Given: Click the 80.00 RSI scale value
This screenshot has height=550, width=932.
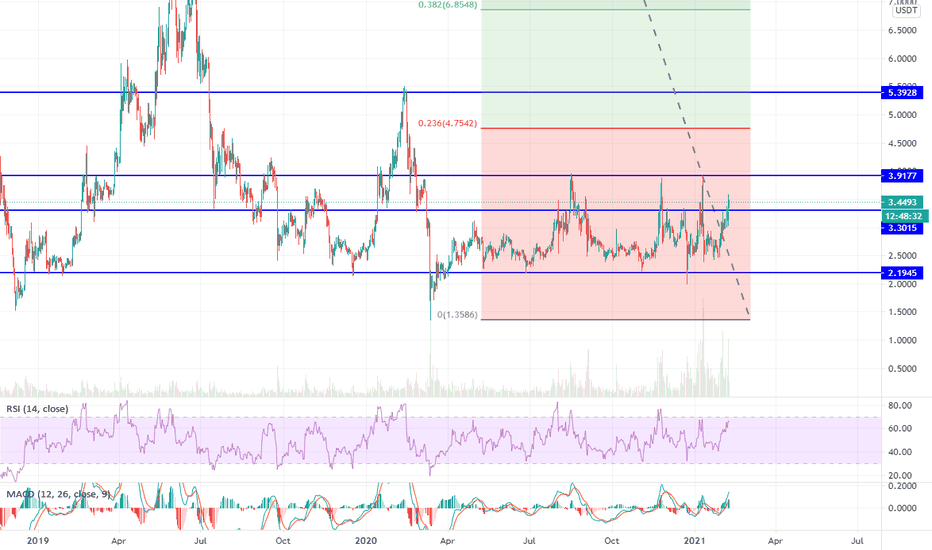Looking at the screenshot, I should coord(900,406).
